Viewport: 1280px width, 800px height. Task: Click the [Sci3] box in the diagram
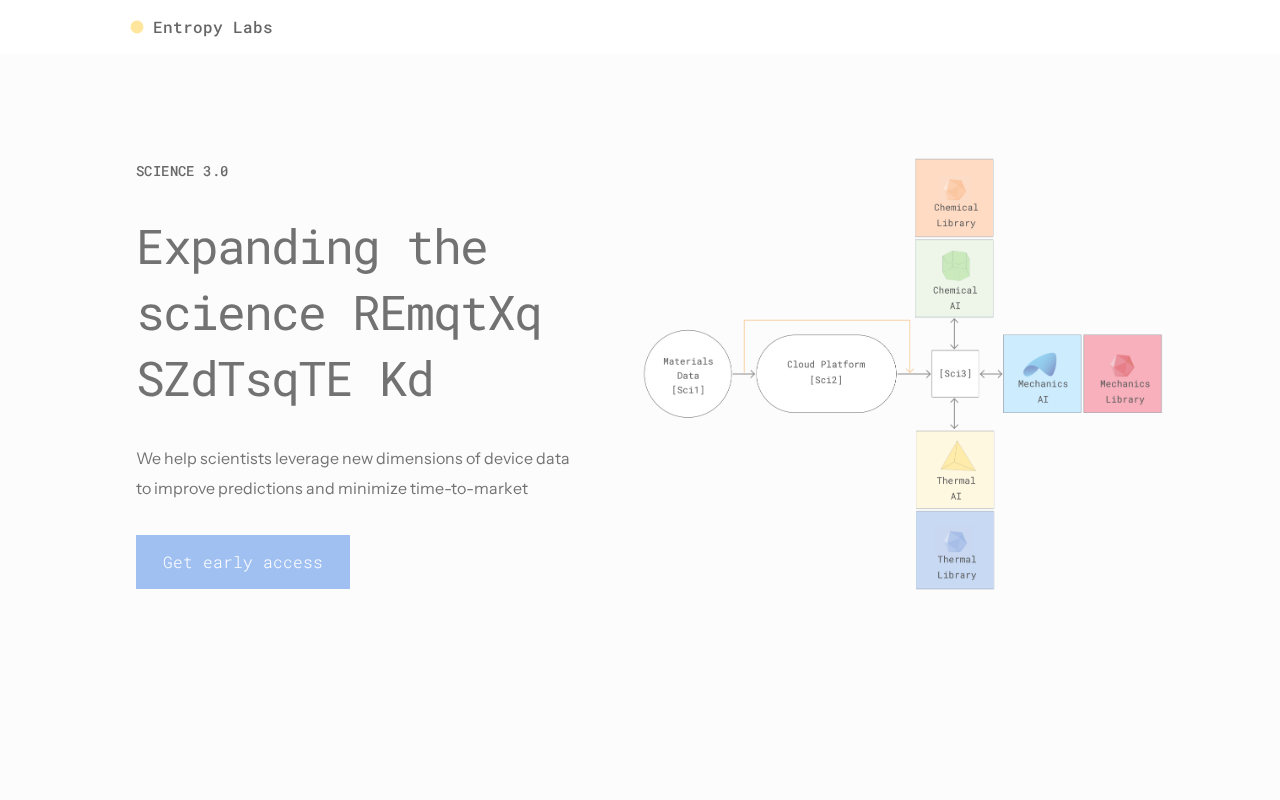(x=955, y=374)
